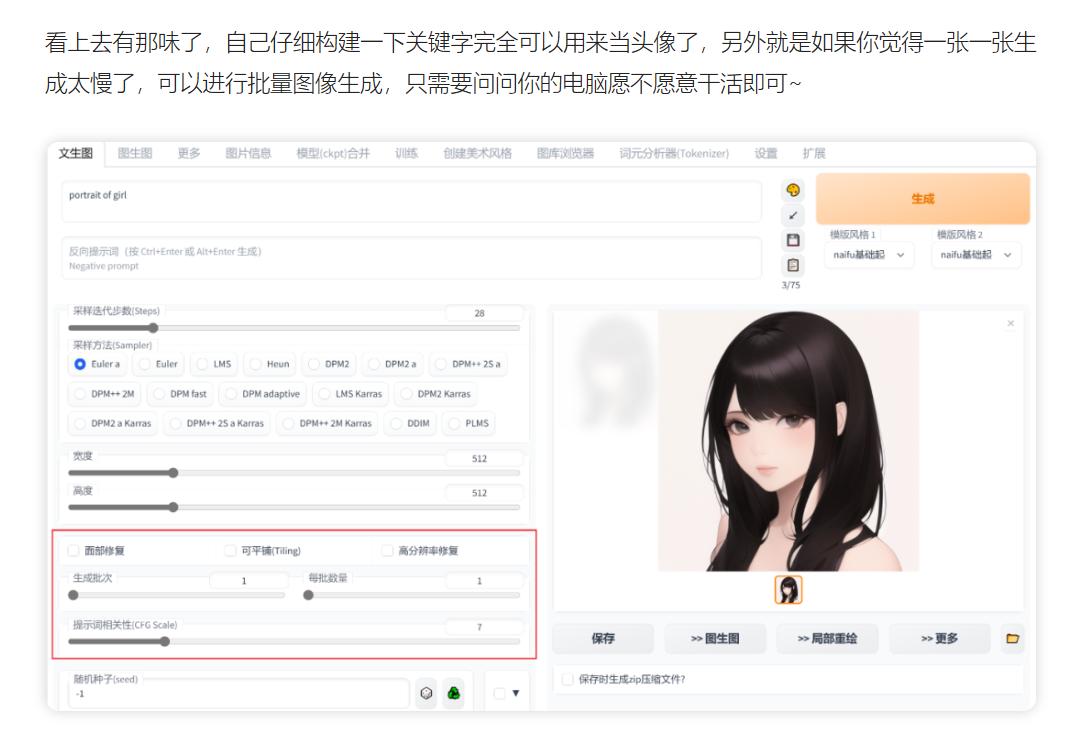This screenshot has height=747, width=1078.
Task: Open the 模型(ckpt)合并 tab
Action: pyautogui.click(x=333, y=153)
